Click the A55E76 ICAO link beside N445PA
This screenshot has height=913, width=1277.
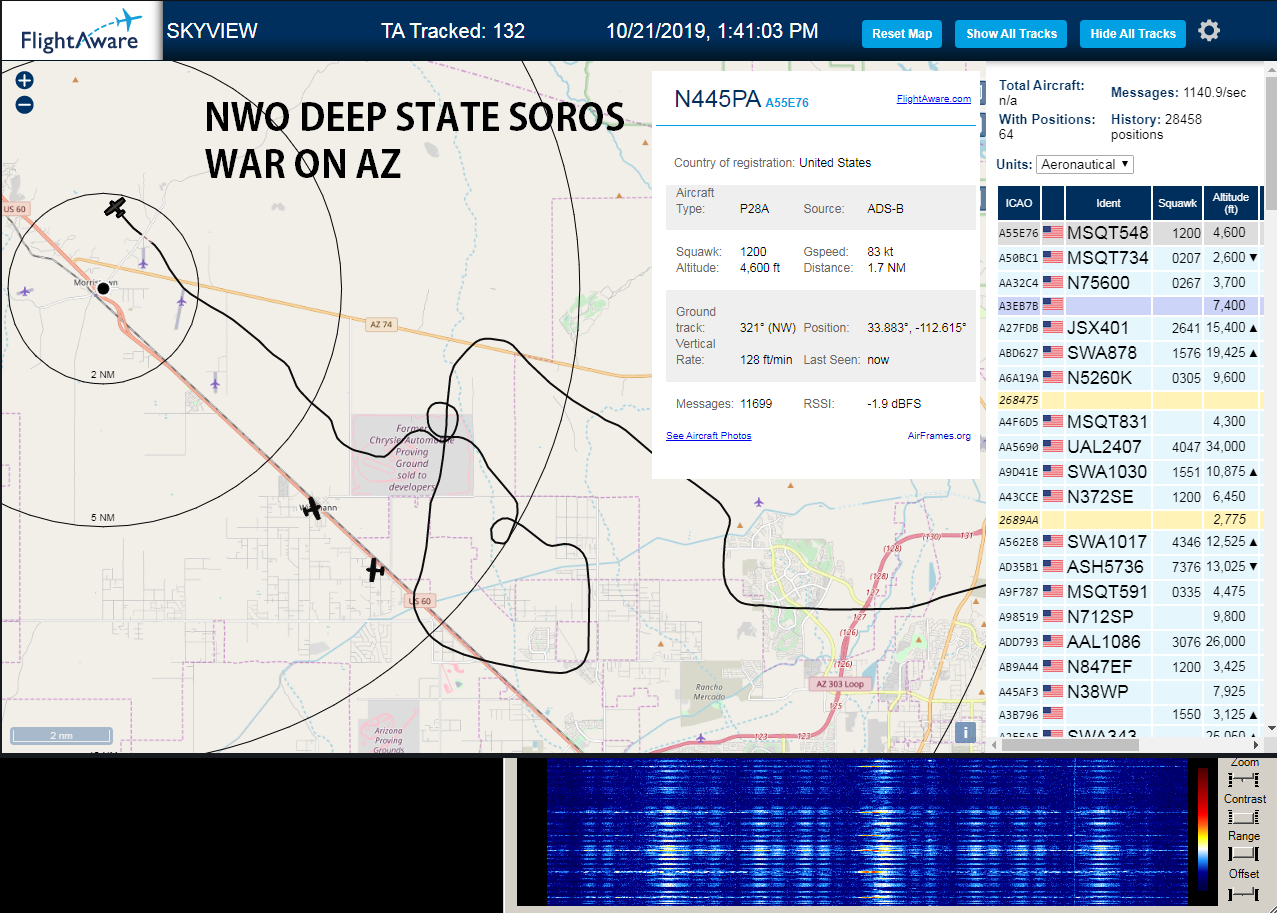(x=787, y=103)
